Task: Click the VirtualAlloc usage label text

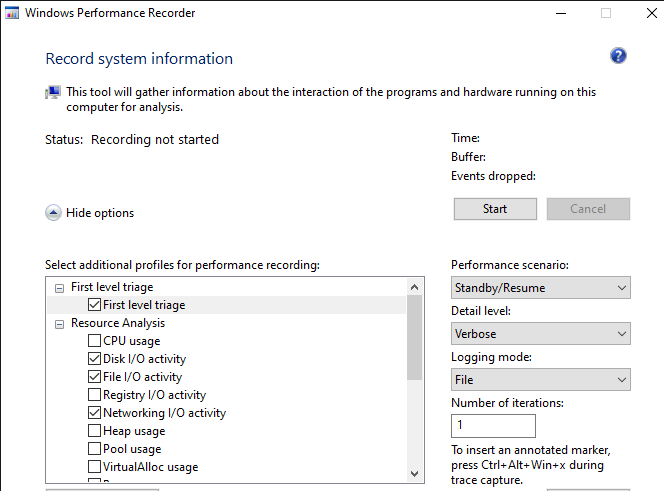Action: [x=151, y=467]
